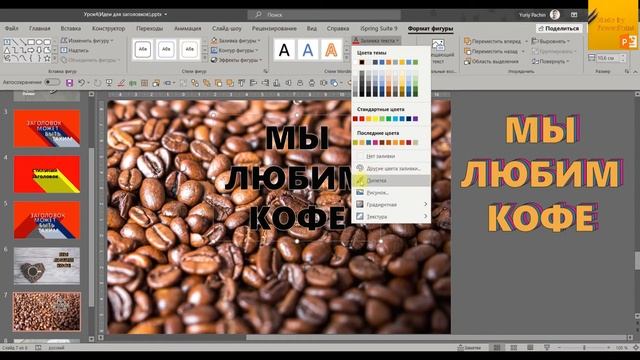Image resolution: width=640 pixels, height=360 pixels.
Task: Open the Align dropdown
Action: [551, 41]
